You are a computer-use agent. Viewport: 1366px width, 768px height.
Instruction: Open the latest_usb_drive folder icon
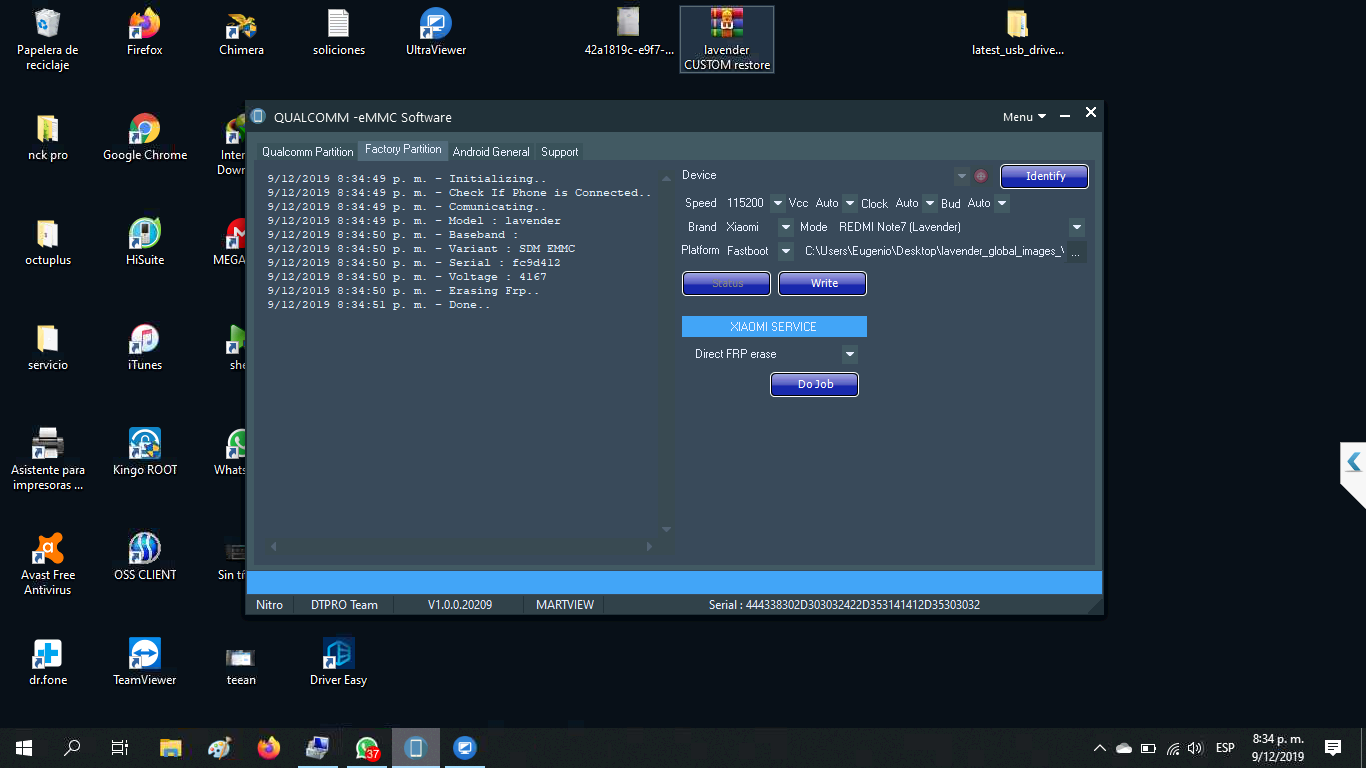point(1017,32)
